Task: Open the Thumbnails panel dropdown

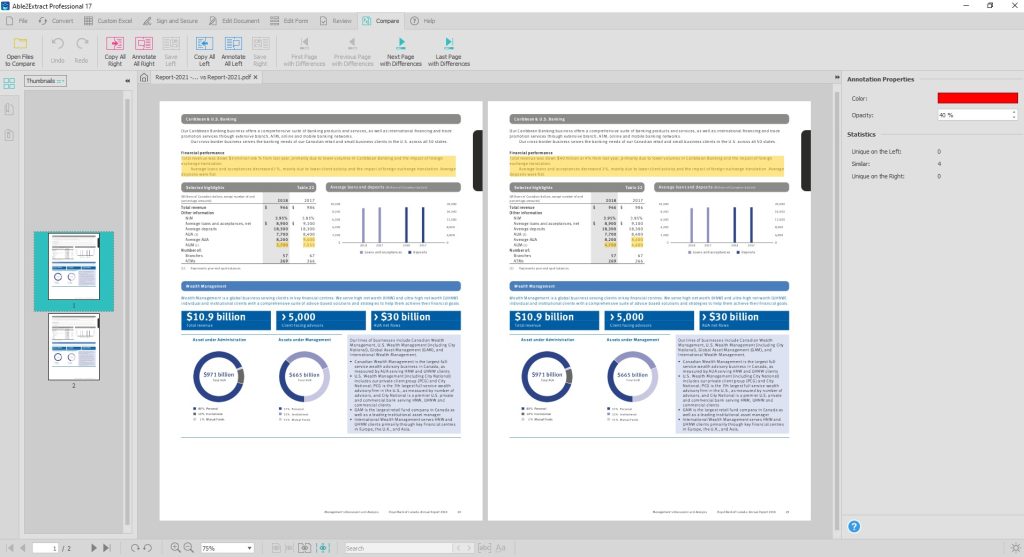Action: [45, 79]
